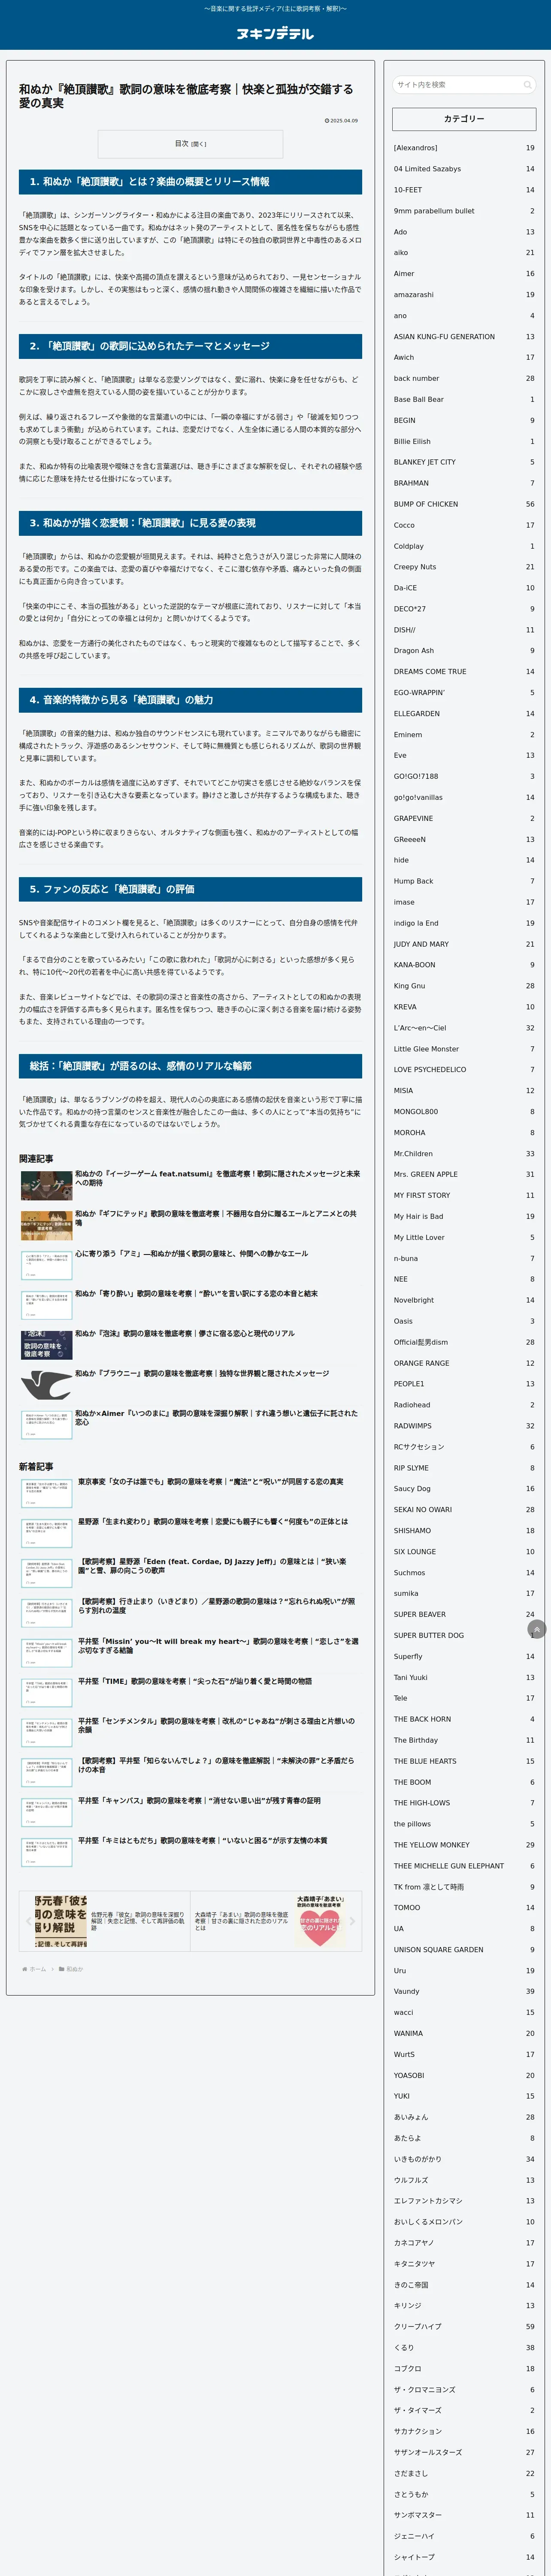This screenshot has width=551, height=2576.
Task: Open the サンボマスター category
Action: (464, 2515)
